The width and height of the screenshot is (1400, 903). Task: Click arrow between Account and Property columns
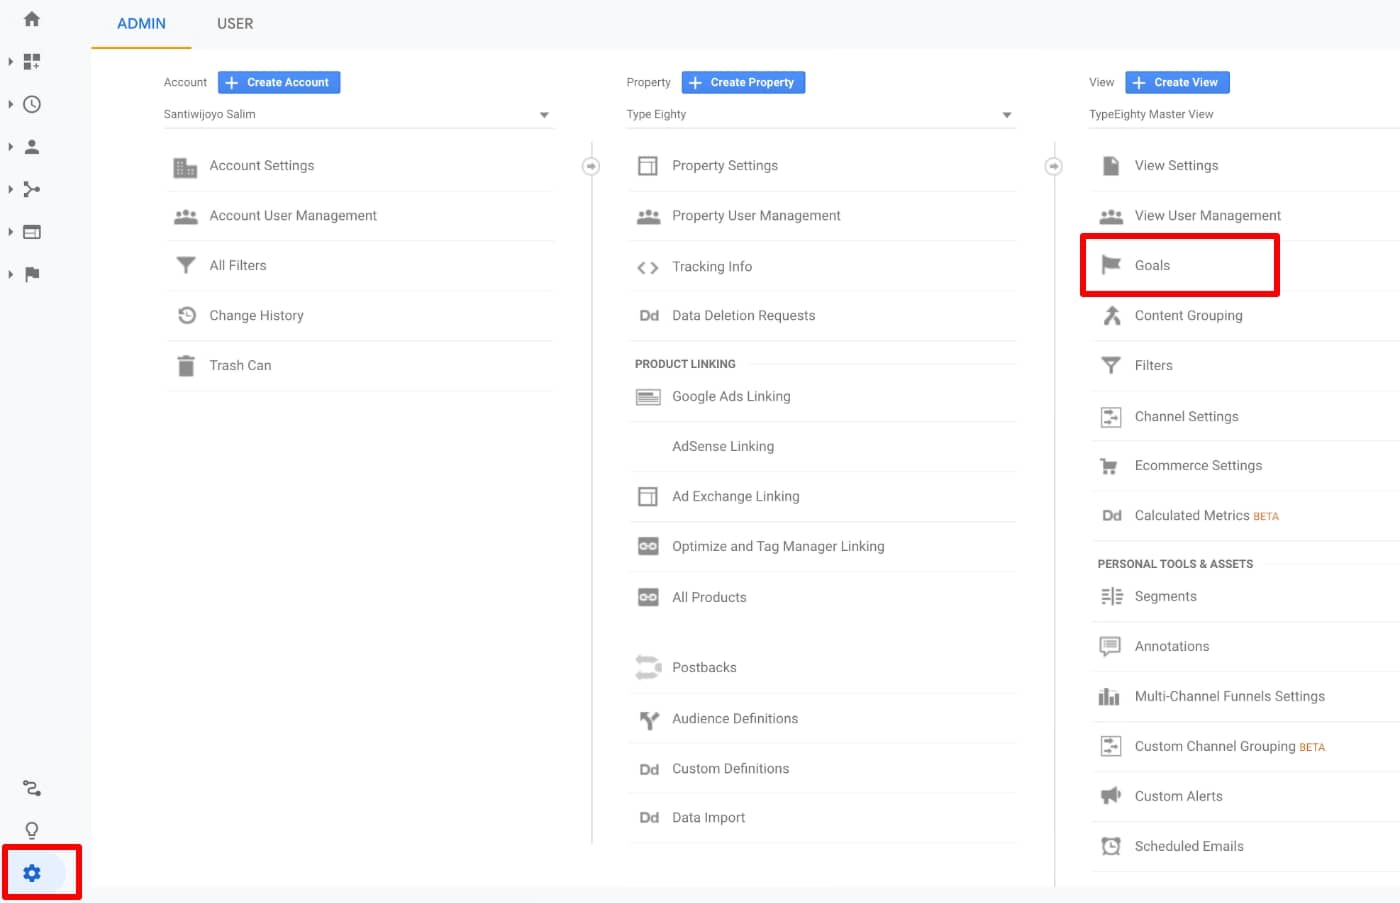click(591, 166)
